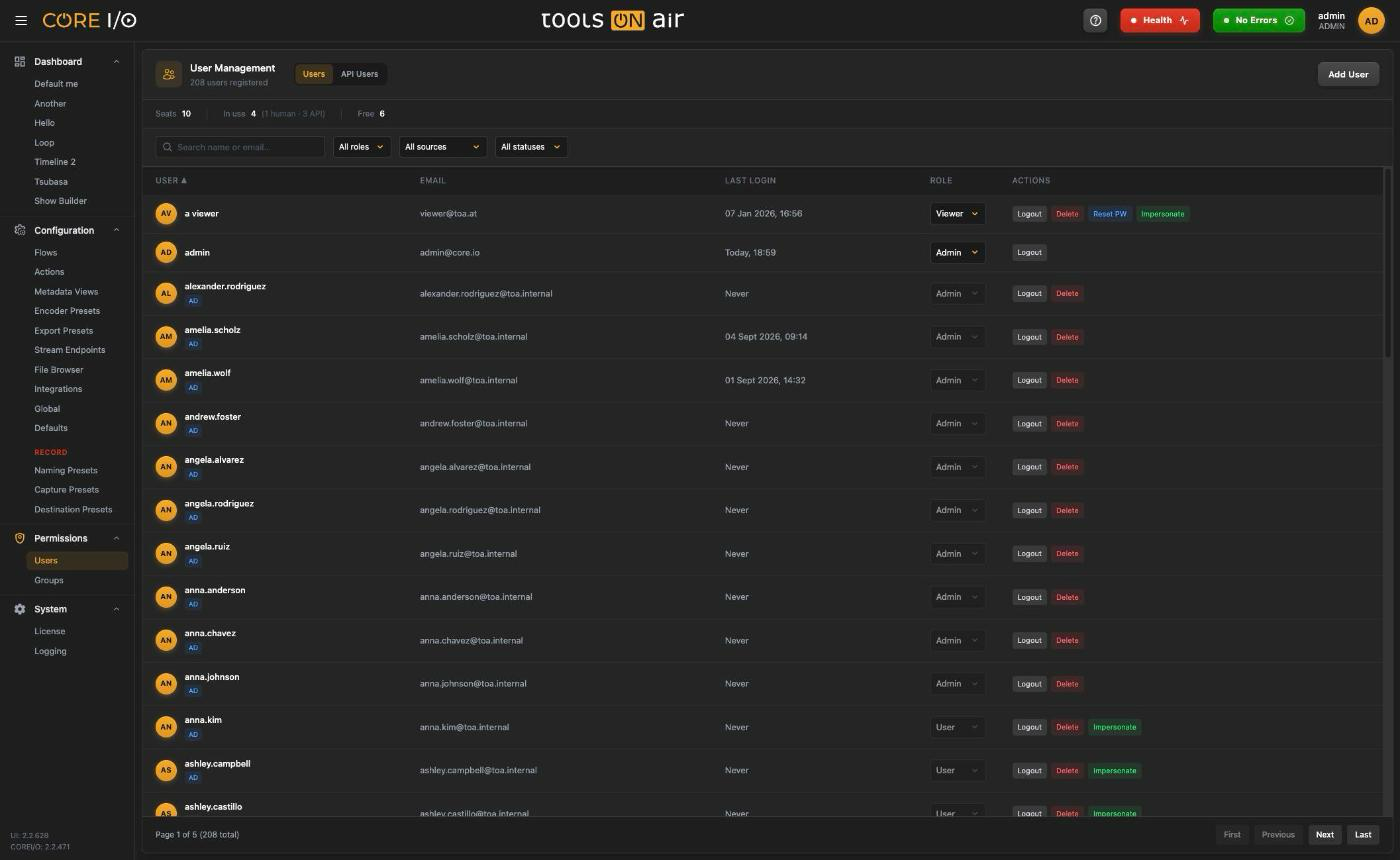
Task: Open Encoder Presets in the sidebar
Action: tap(67, 311)
